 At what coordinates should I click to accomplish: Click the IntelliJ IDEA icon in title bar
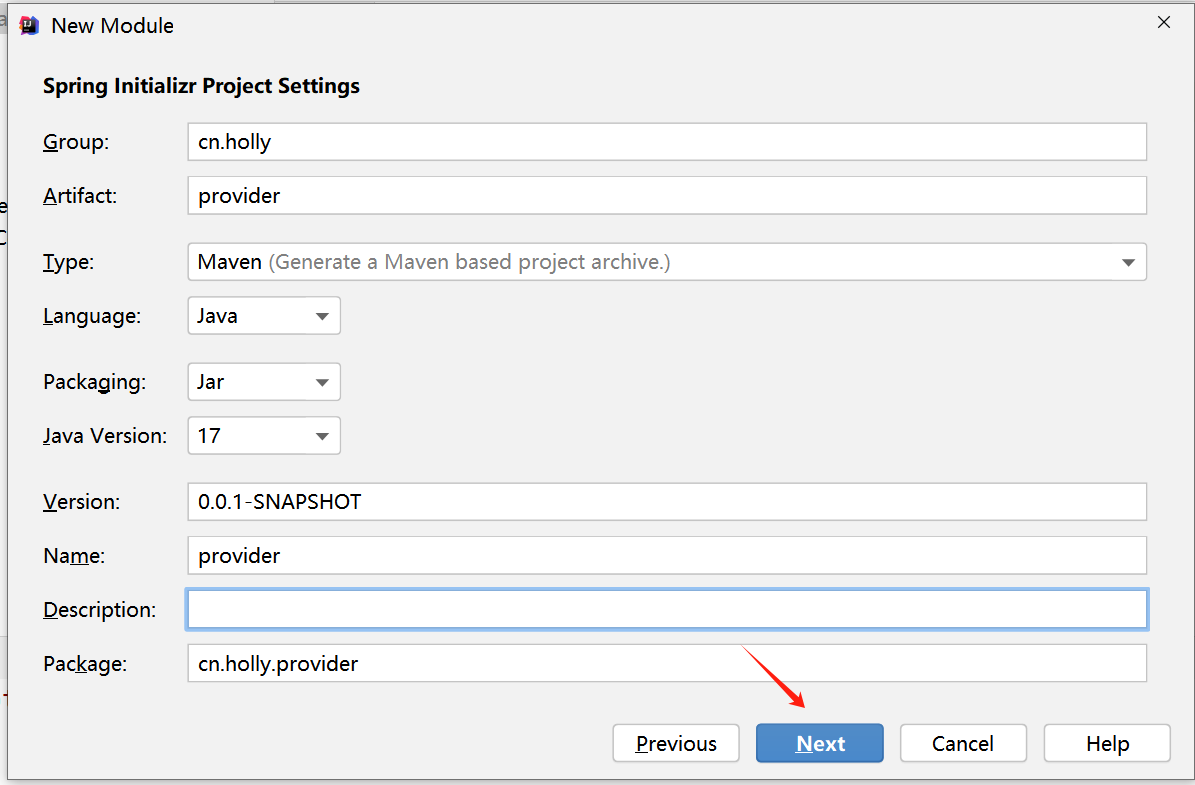tap(30, 25)
